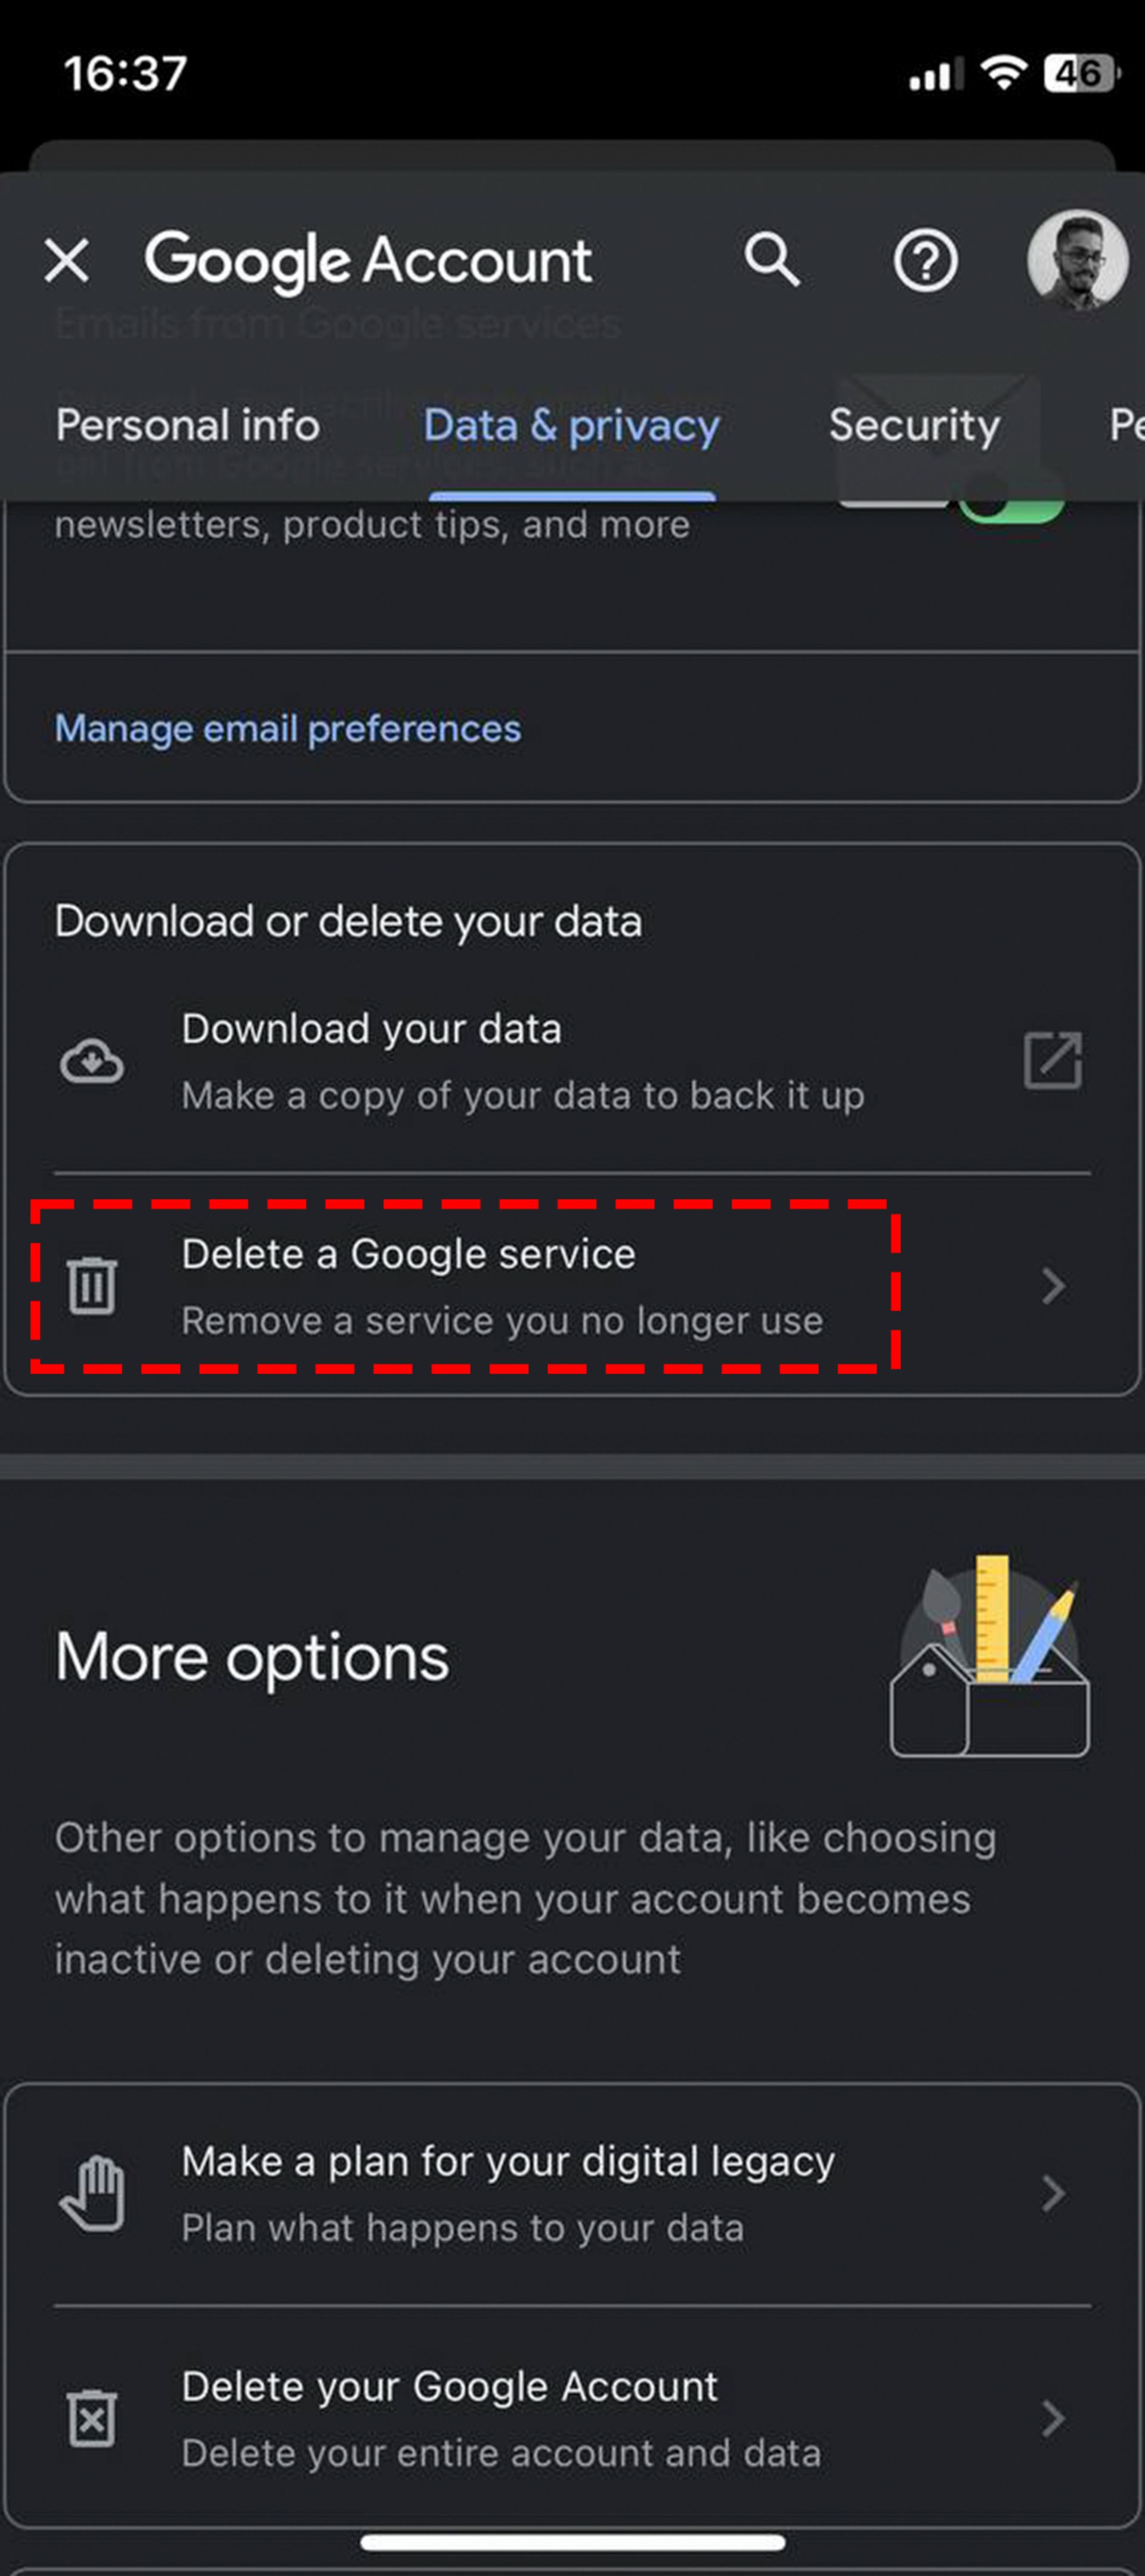Click the external link icon next to Download data
The height and width of the screenshot is (2576, 1145).
(x=1053, y=1060)
